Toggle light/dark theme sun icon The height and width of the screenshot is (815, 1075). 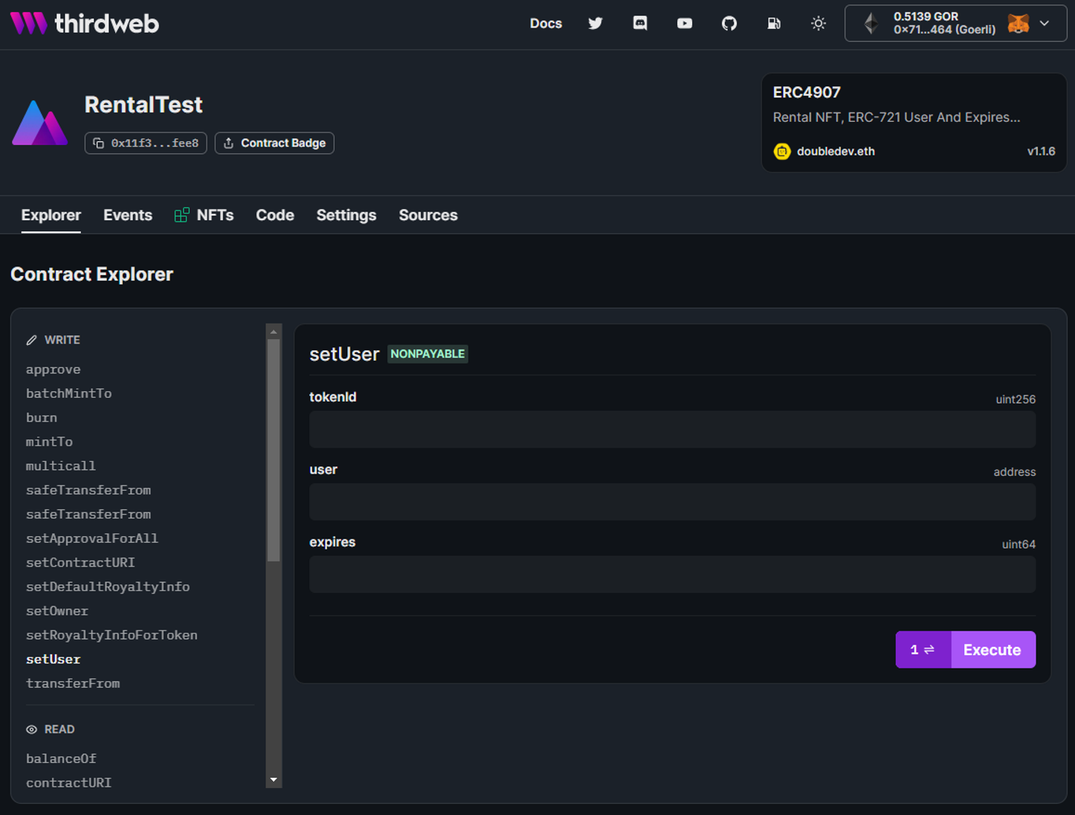(818, 23)
